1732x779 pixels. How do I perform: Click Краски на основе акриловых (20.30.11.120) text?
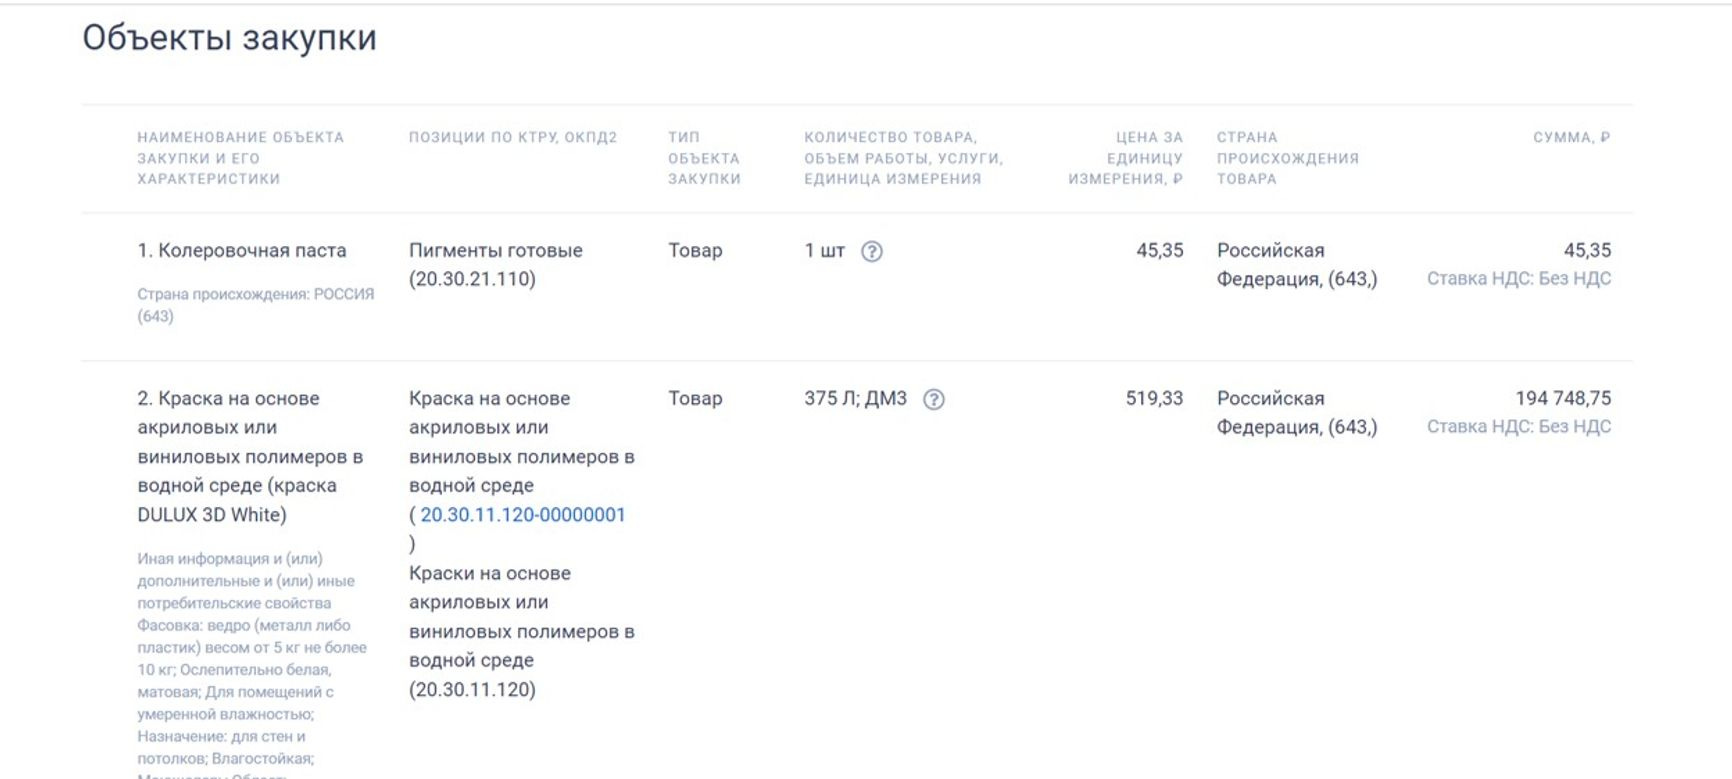coord(522,632)
